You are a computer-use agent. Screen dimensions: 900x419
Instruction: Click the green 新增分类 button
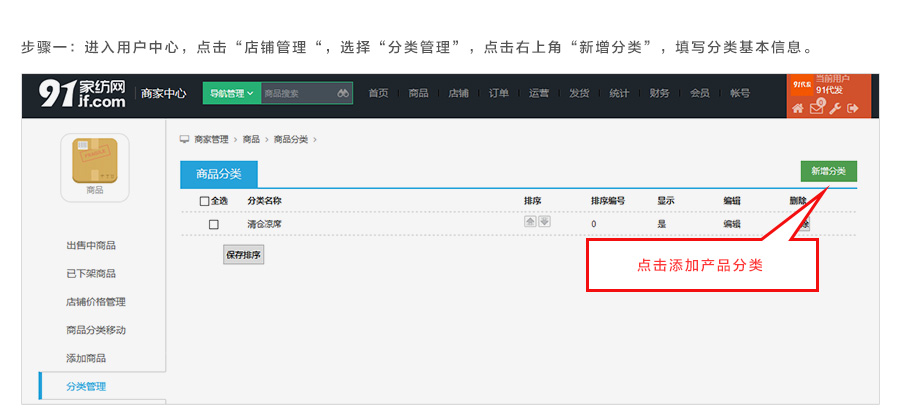point(829,171)
